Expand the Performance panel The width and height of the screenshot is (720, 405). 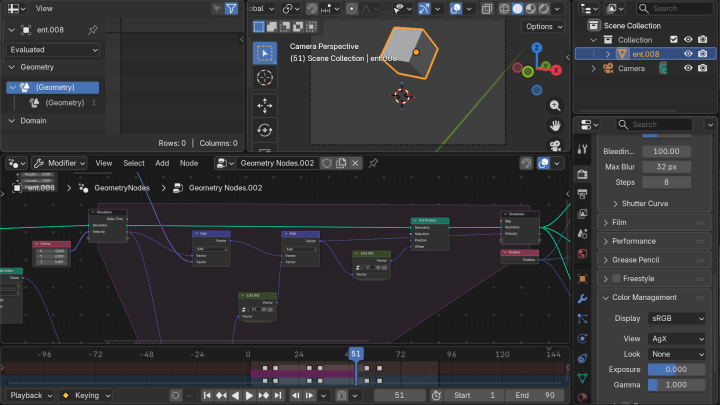tap(634, 241)
